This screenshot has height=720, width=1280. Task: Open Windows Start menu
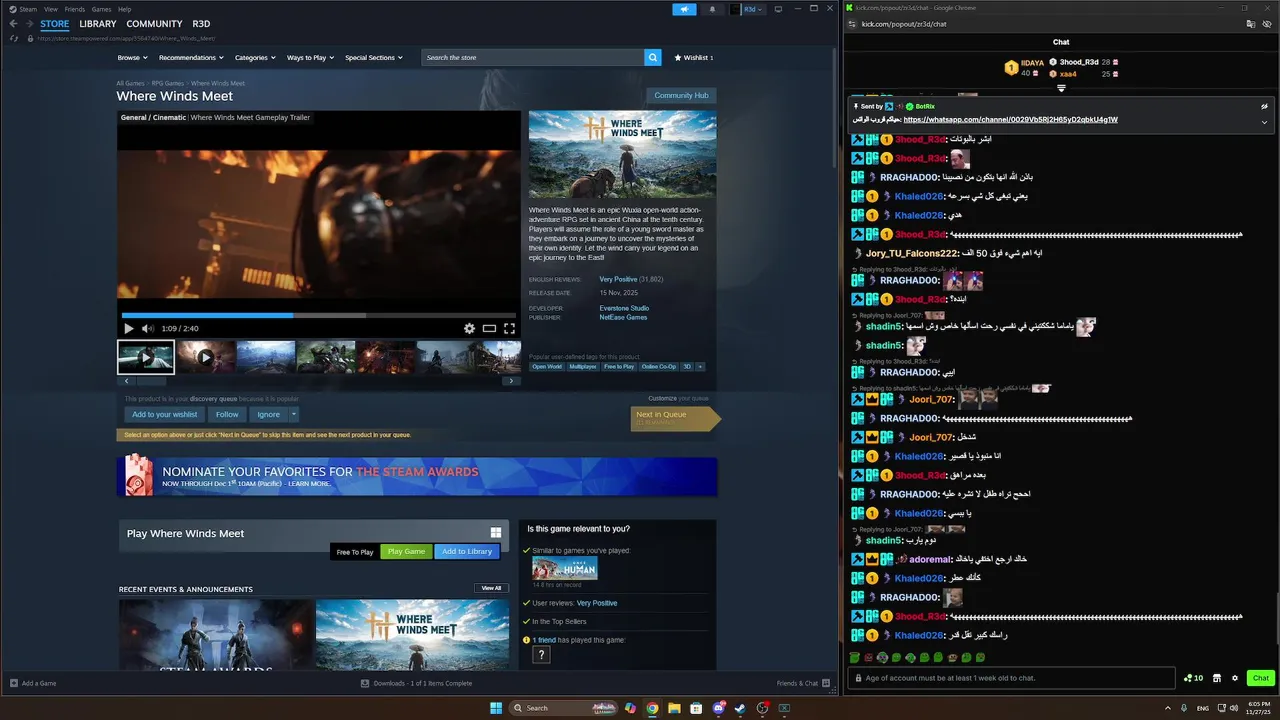(496, 708)
